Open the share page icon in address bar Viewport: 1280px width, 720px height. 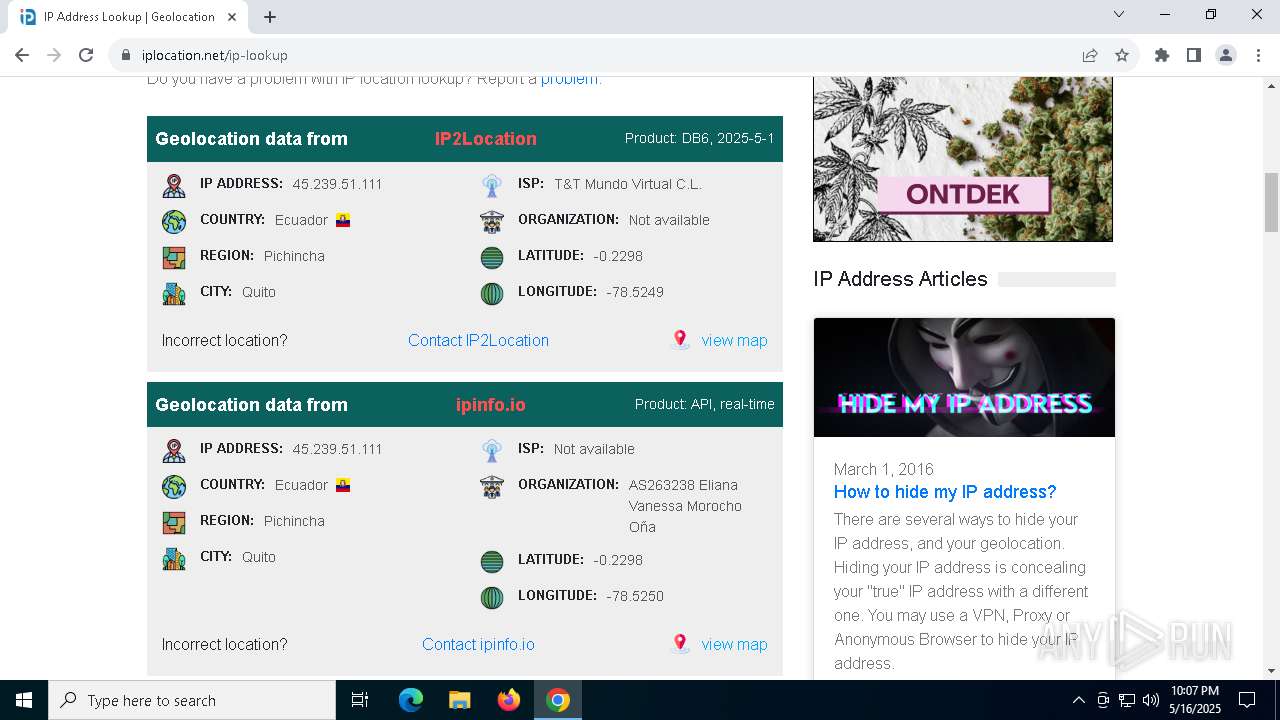(1090, 55)
